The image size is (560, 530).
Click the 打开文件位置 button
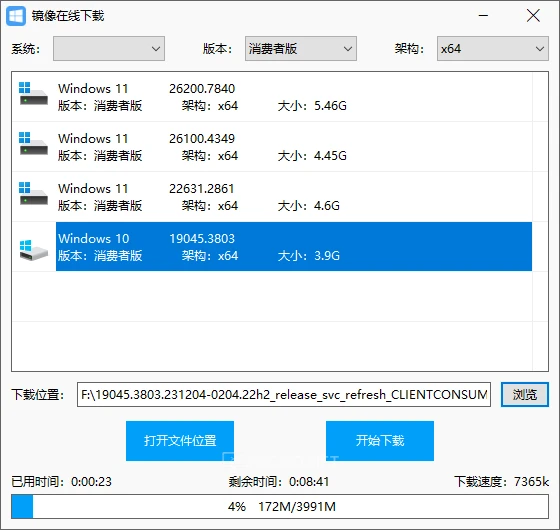[x=180, y=441]
